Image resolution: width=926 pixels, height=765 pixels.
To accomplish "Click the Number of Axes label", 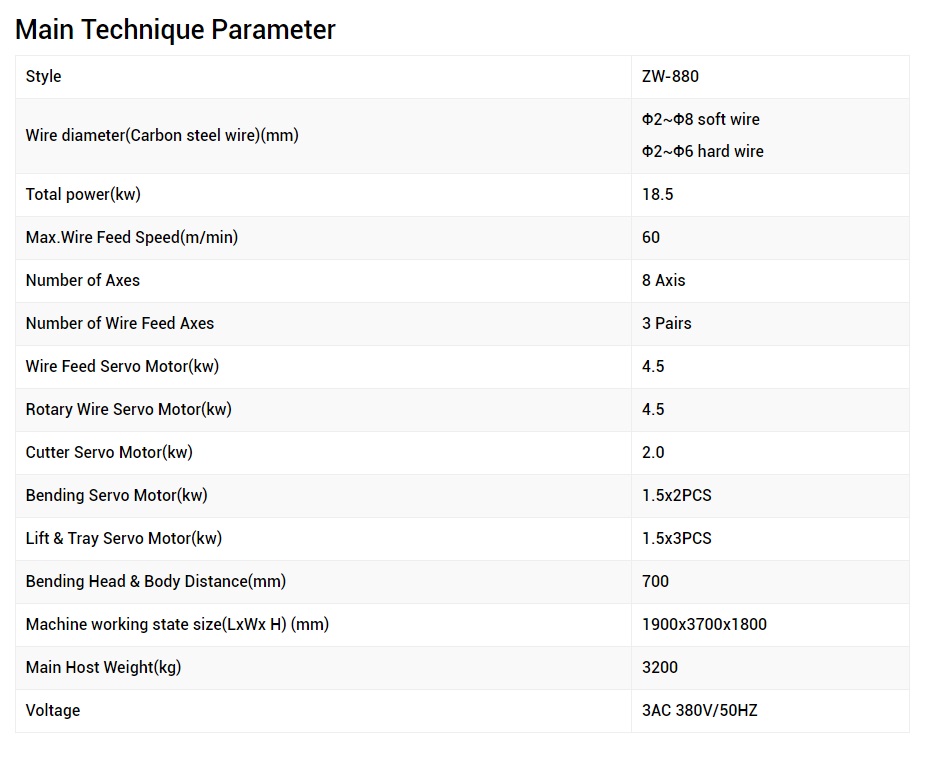I will pos(83,281).
